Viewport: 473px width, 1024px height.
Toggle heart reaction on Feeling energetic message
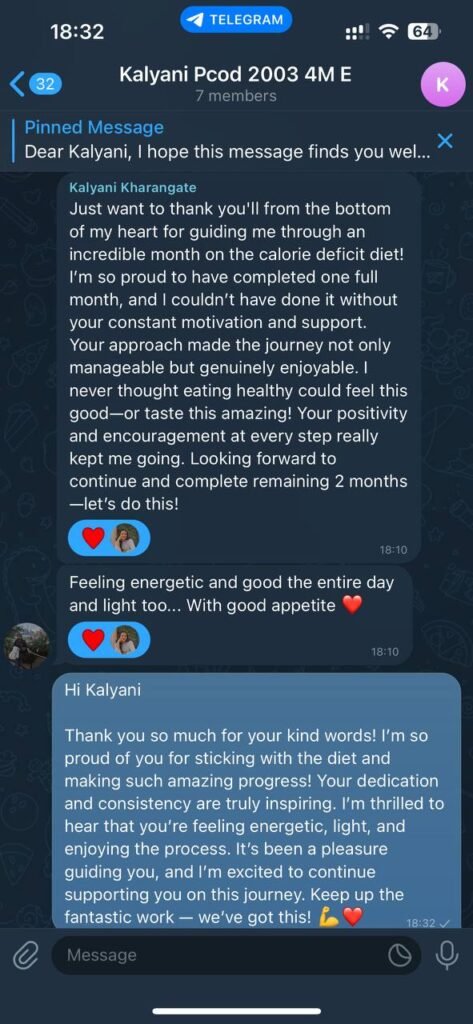click(x=93, y=641)
